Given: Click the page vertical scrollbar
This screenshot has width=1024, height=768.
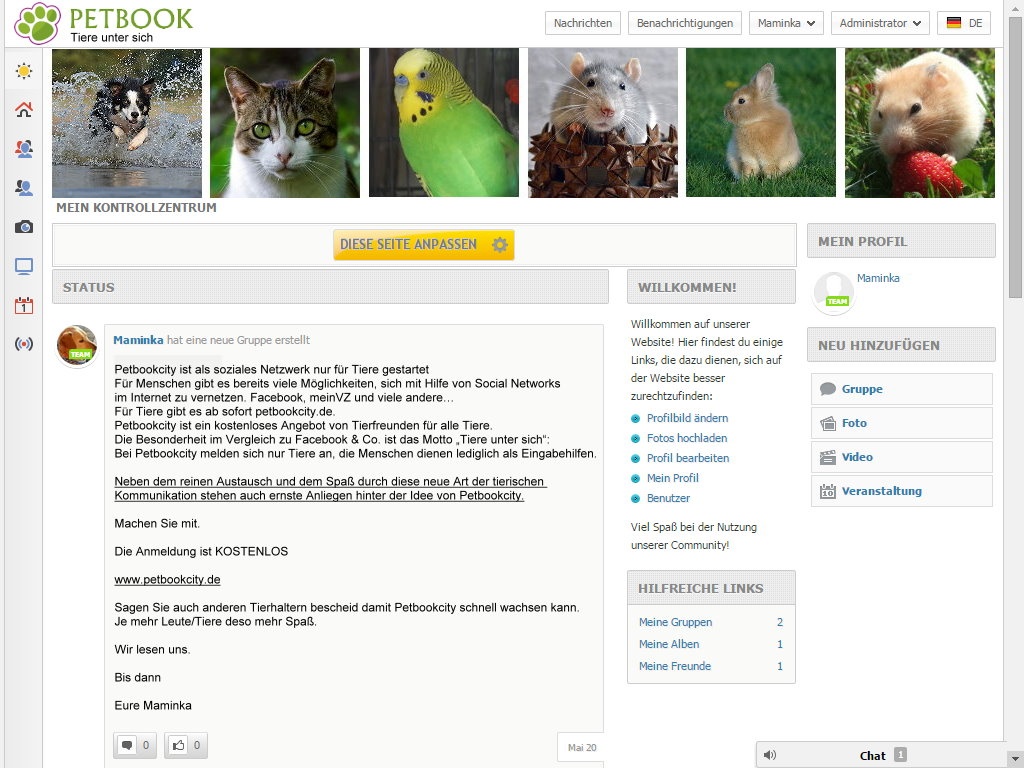Looking at the screenshot, I should click(x=1016, y=157).
